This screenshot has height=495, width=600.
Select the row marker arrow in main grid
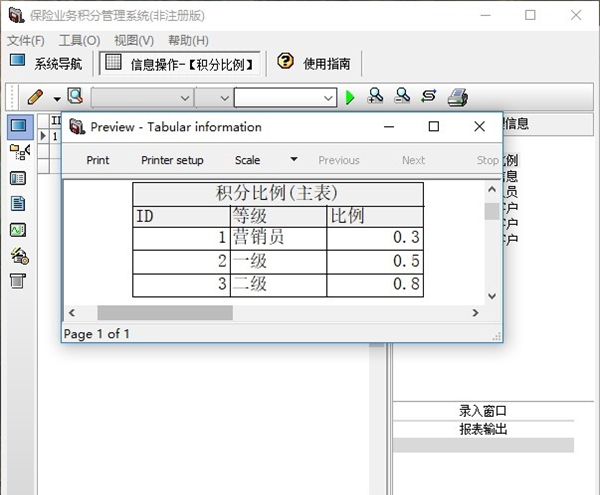(x=43, y=136)
